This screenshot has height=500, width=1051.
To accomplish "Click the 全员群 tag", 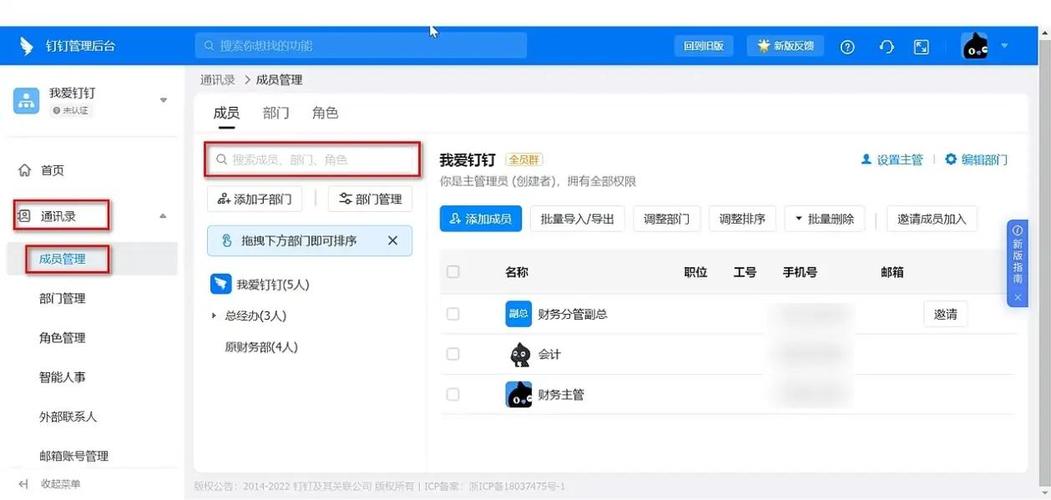I will pos(524,160).
